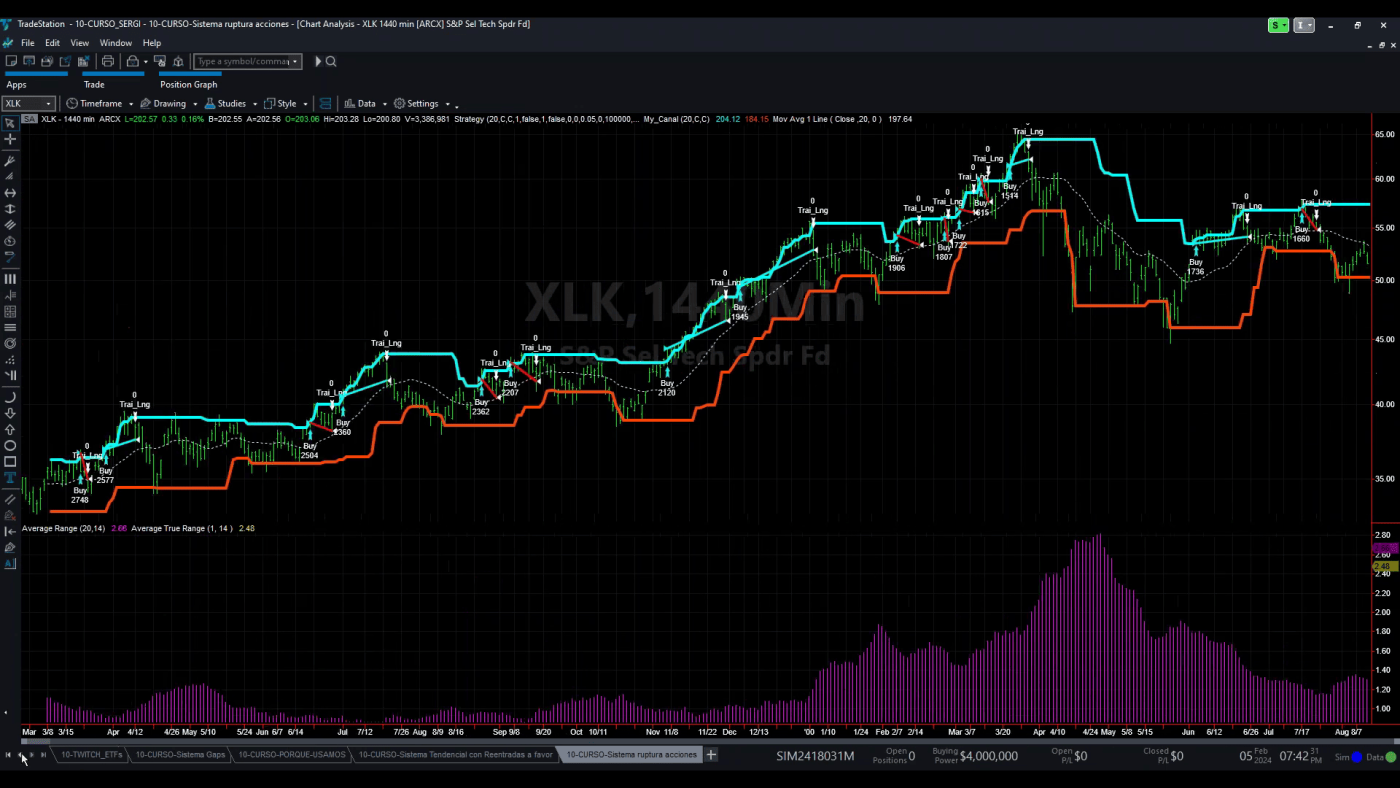The height and width of the screenshot is (788, 1400).
Task: Switch to 10-CURSO-Sistema Gaps tab
Action: (x=180, y=755)
